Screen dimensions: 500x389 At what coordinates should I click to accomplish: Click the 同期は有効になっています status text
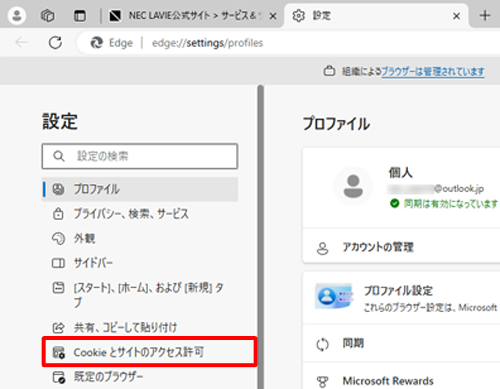tap(451, 203)
